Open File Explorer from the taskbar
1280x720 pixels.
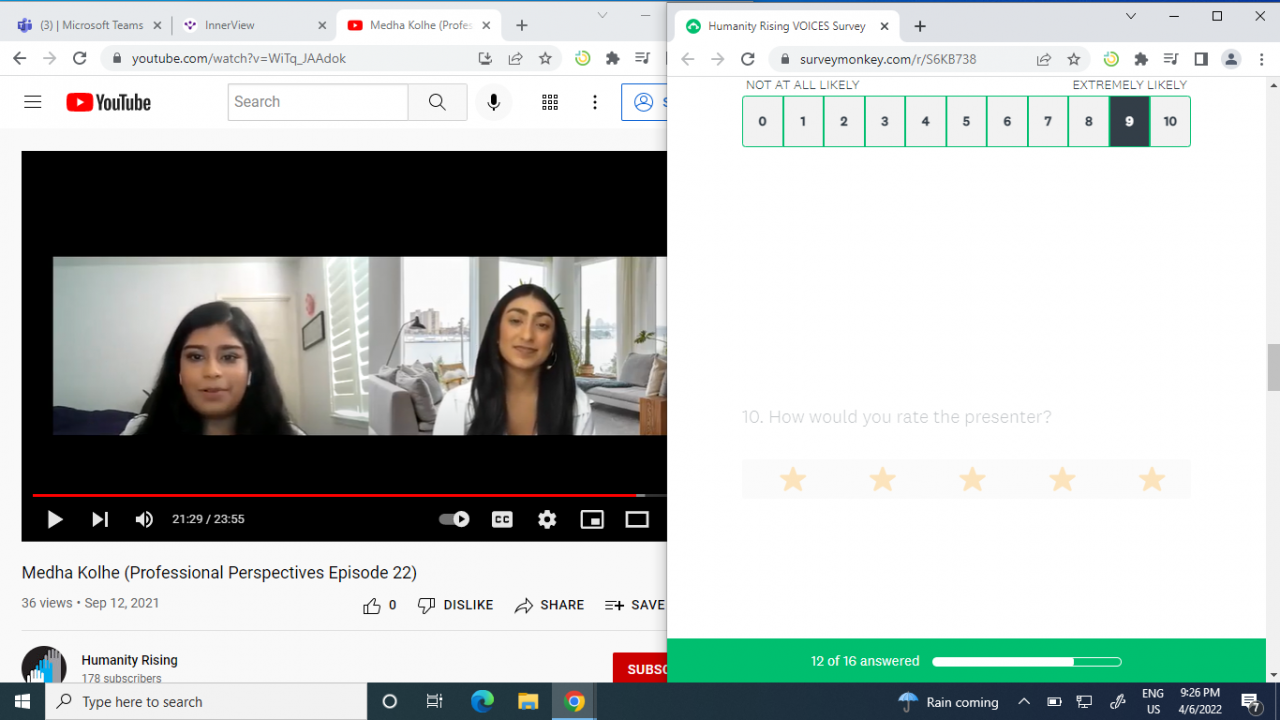pyautogui.click(x=528, y=701)
